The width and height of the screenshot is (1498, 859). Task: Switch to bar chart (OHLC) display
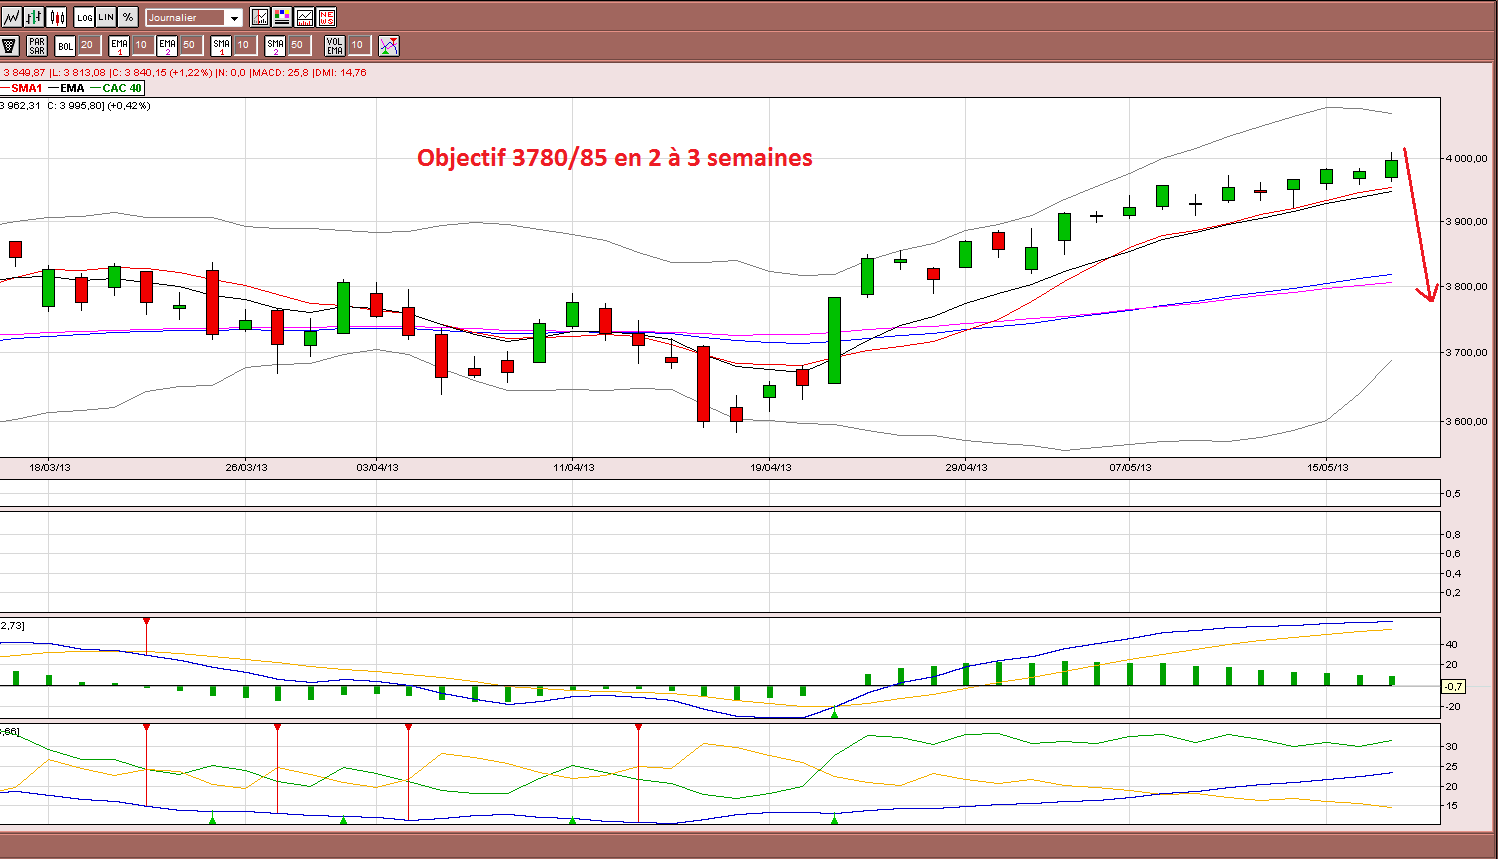pyautogui.click(x=34, y=17)
